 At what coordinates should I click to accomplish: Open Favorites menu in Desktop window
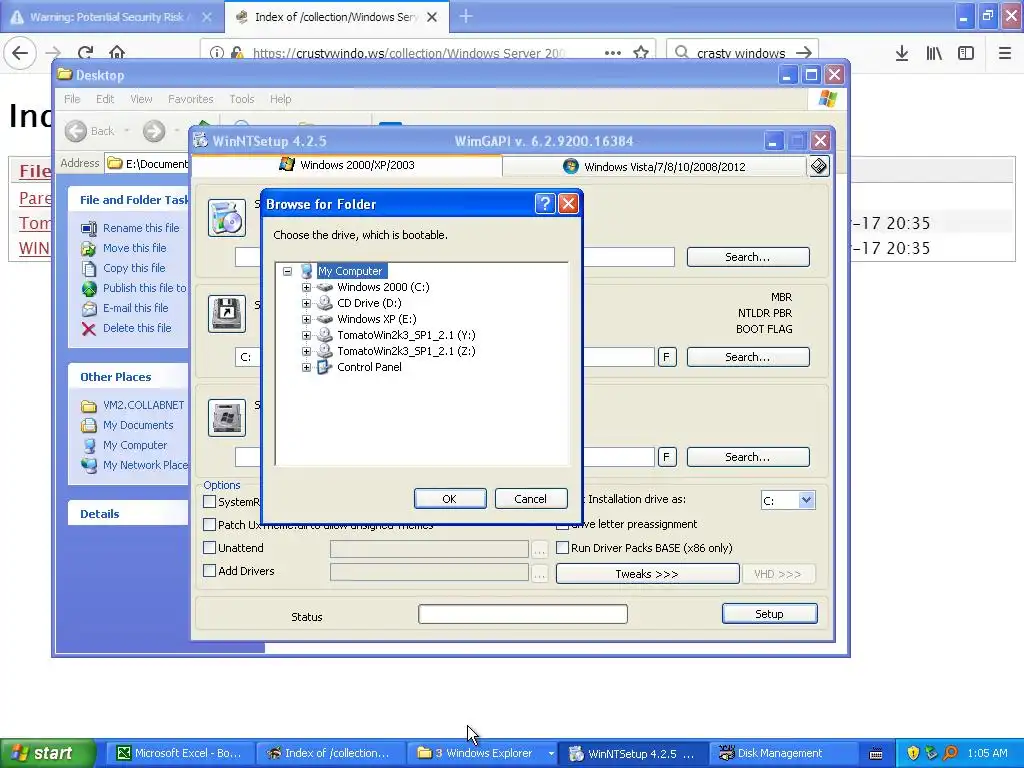tap(191, 99)
